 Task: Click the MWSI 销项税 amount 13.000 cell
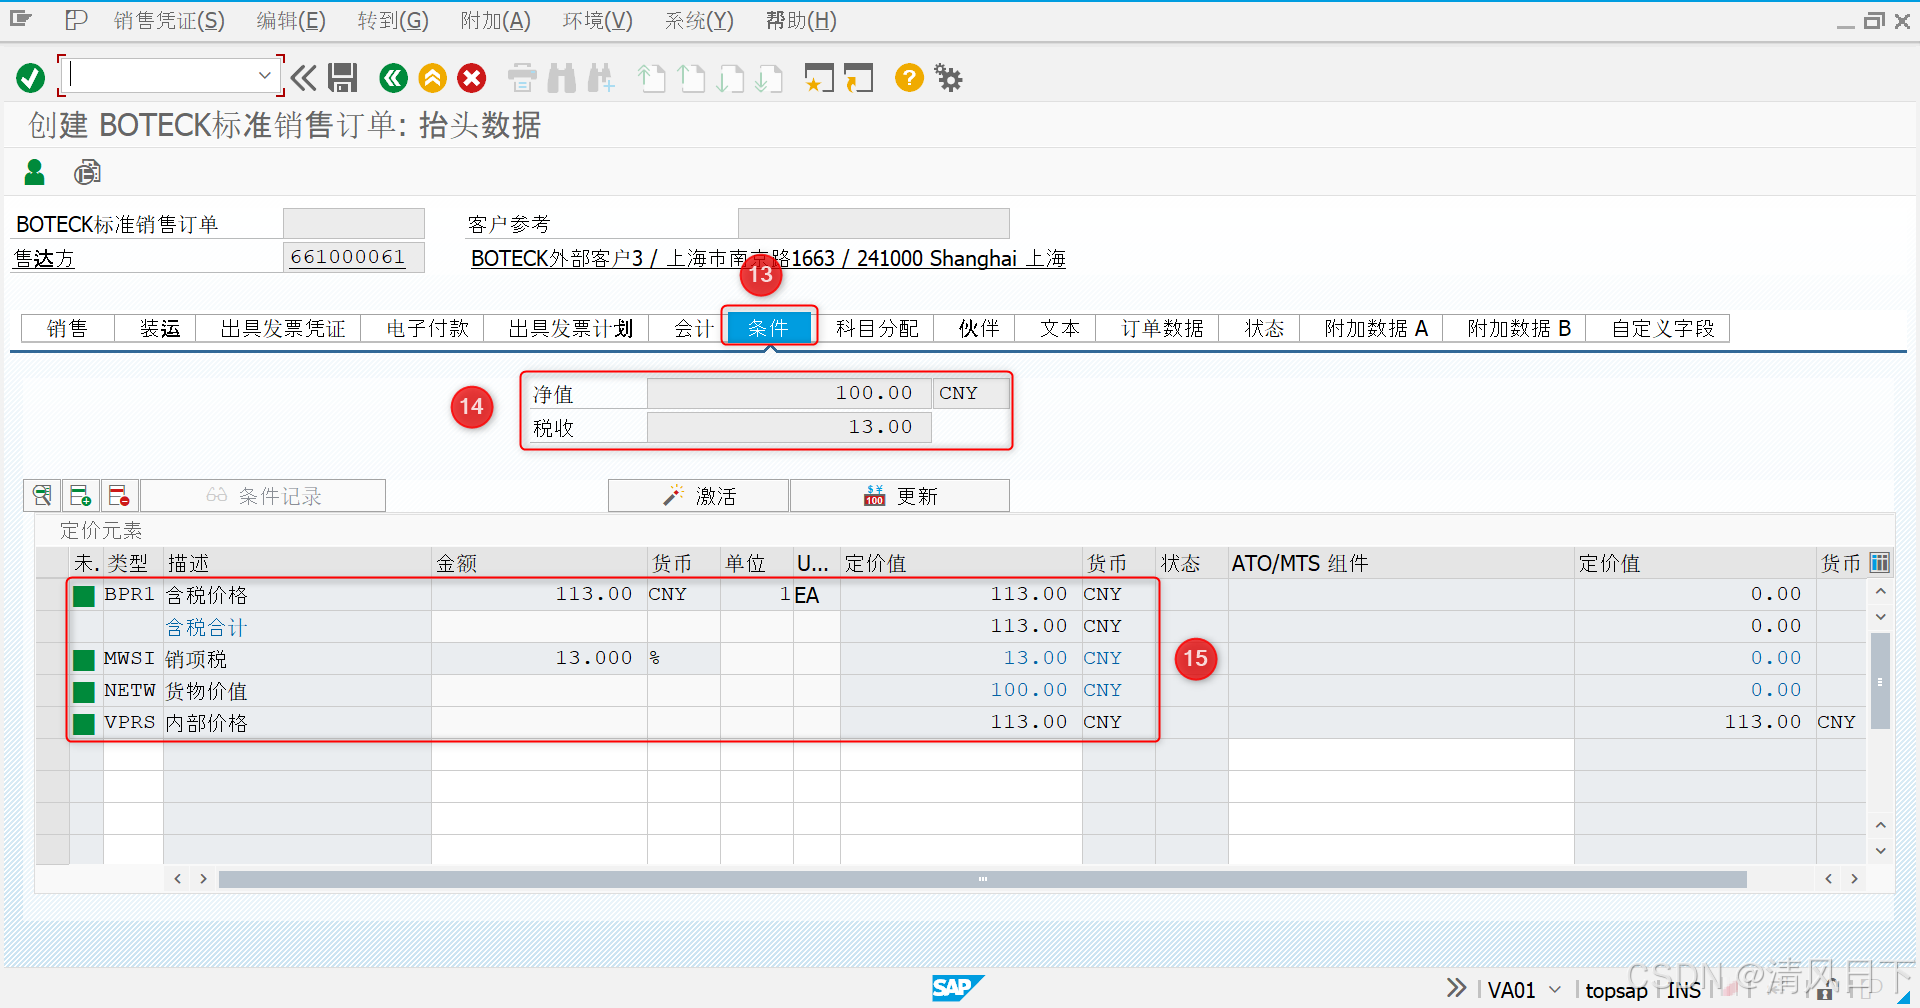540,658
